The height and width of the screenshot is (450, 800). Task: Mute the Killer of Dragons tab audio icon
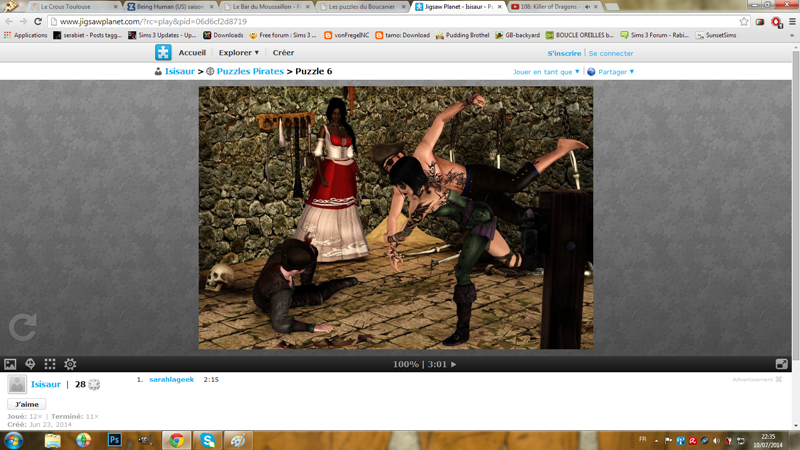(x=587, y=7)
